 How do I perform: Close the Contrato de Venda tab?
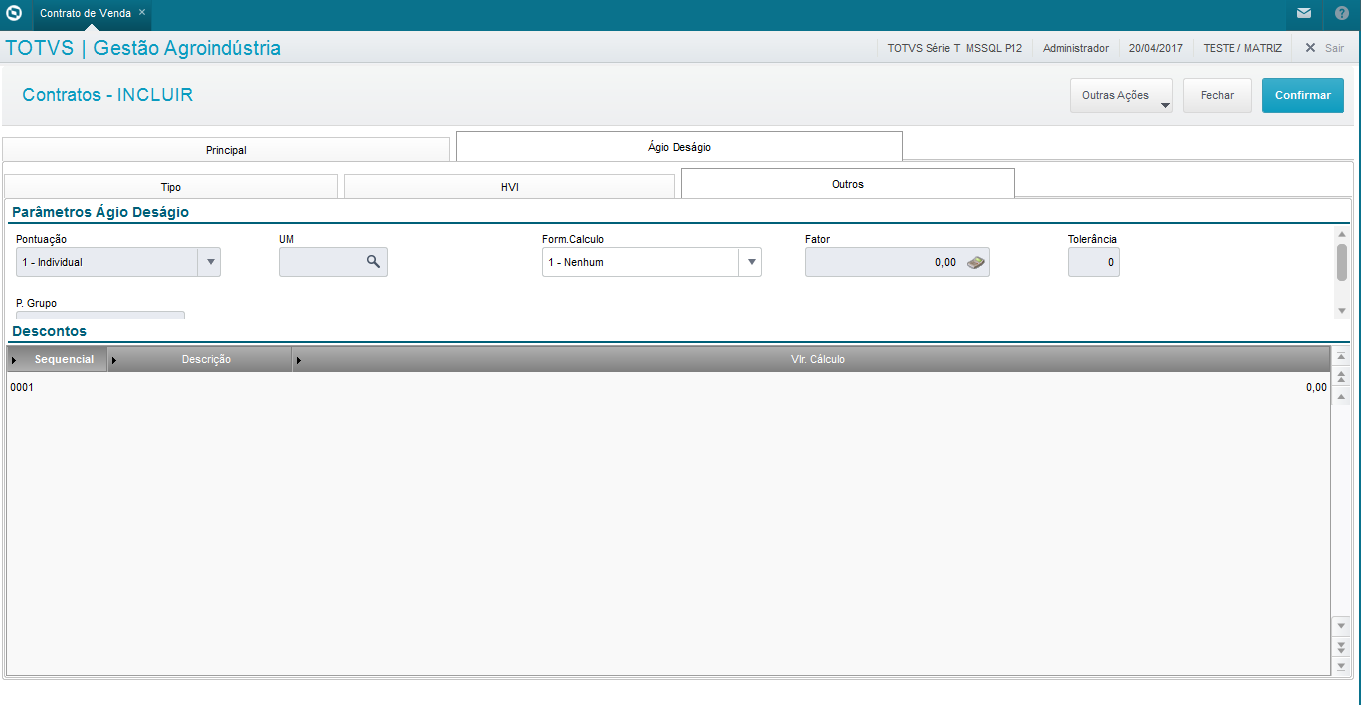pyautogui.click(x=142, y=12)
